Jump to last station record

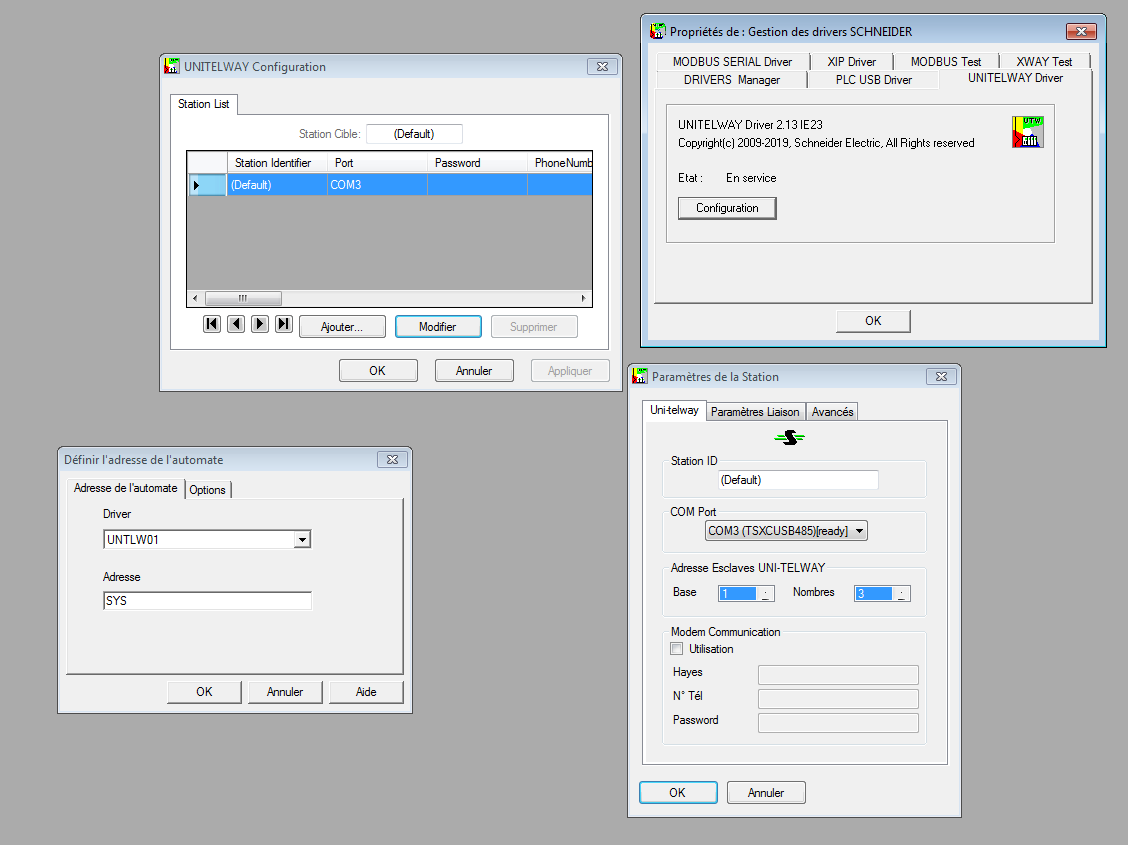(284, 324)
